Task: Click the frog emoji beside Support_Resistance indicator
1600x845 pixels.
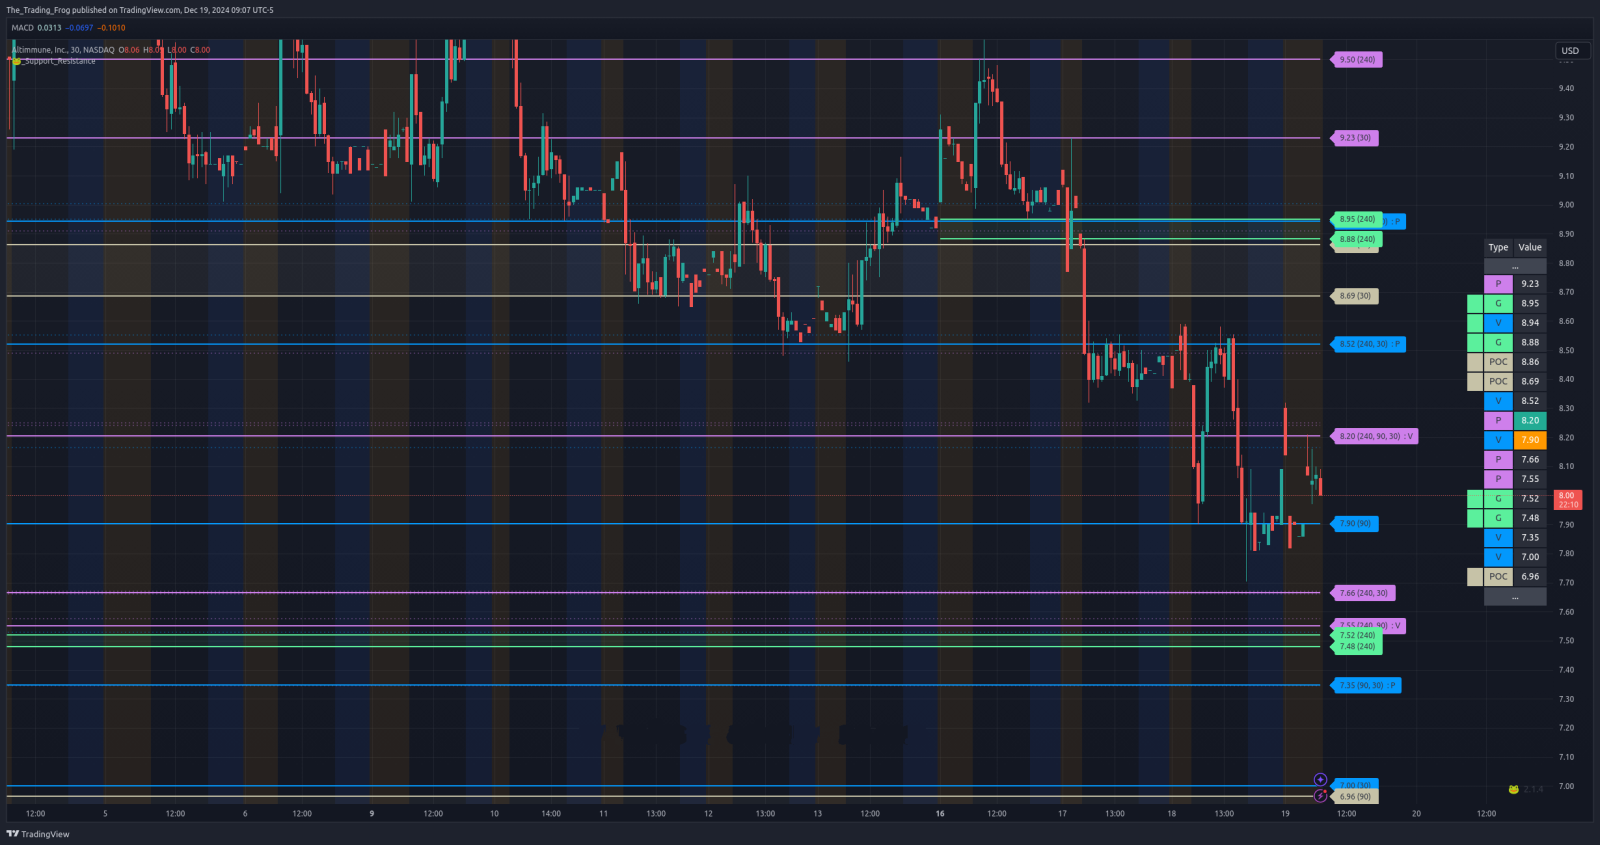Action: click(x=16, y=61)
